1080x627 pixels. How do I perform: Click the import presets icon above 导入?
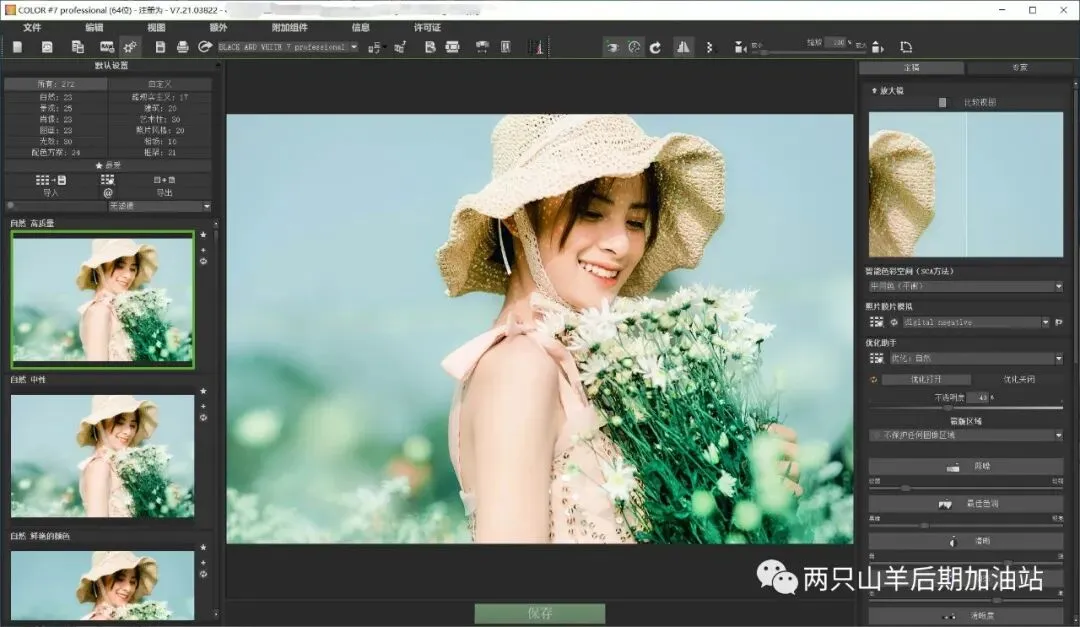pos(51,180)
